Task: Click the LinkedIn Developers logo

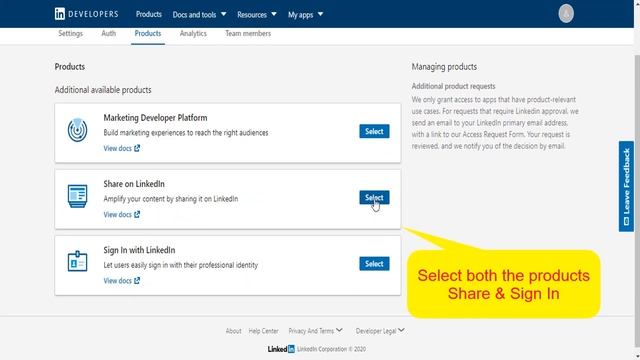Action: 86,14
